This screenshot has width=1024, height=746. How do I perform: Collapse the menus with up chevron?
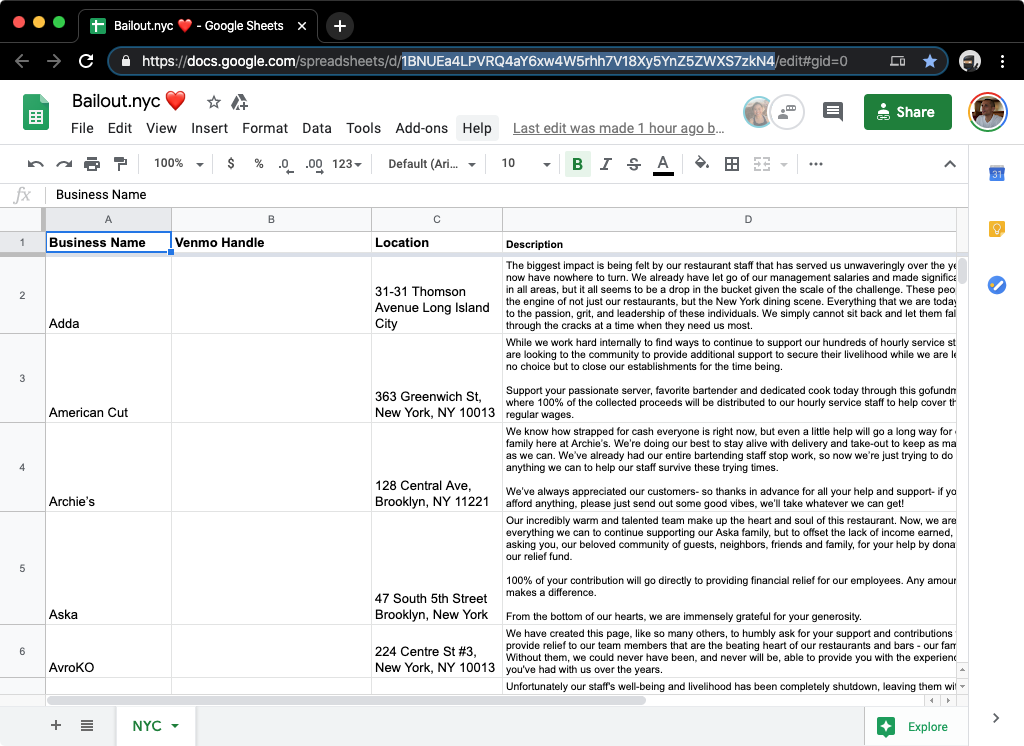click(x=950, y=164)
